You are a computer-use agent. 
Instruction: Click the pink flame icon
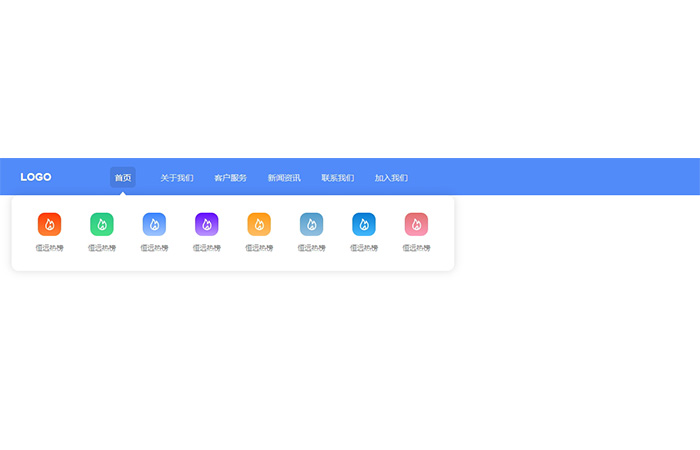click(417, 224)
